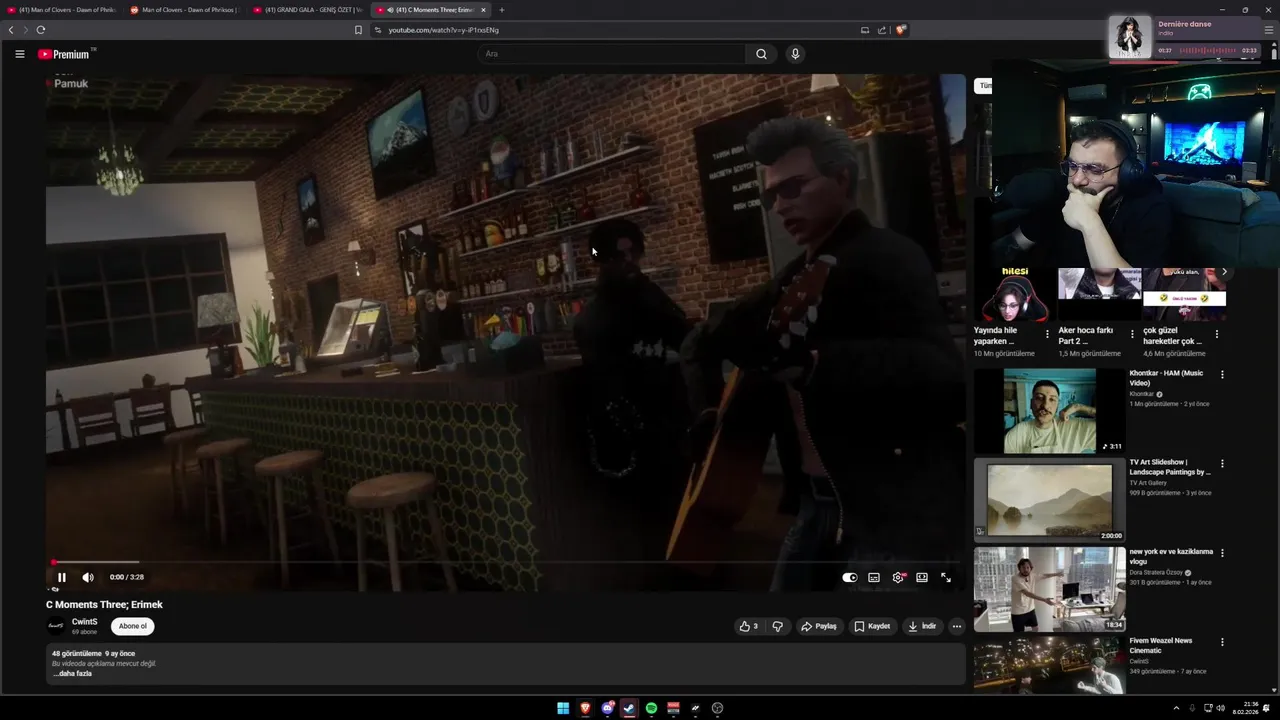
Task: Pause the YouTube video
Action: [61, 577]
